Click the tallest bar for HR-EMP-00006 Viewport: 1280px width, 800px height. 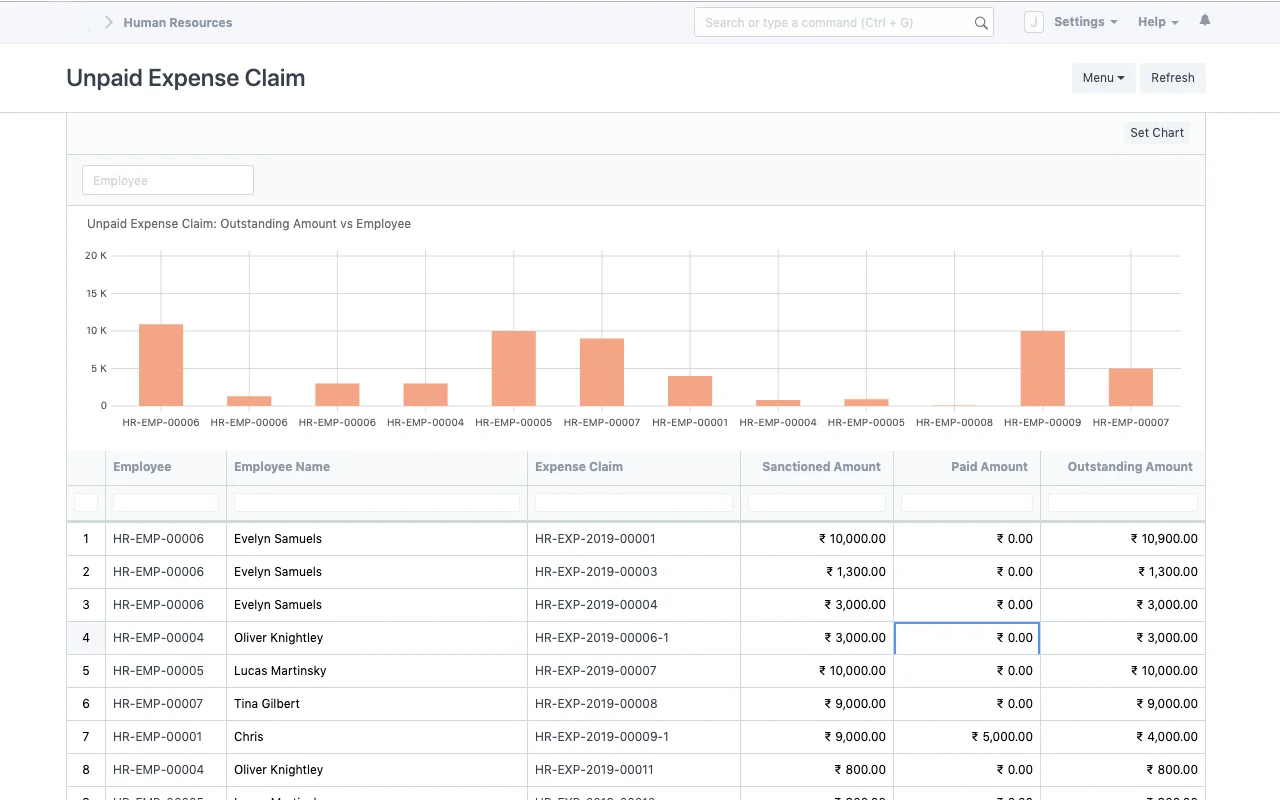tap(161, 365)
